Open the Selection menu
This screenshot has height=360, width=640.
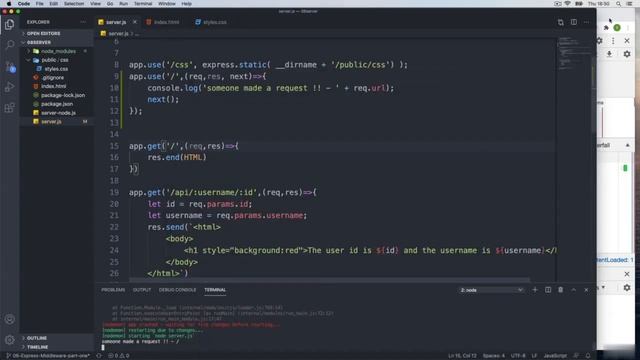pos(74,4)
